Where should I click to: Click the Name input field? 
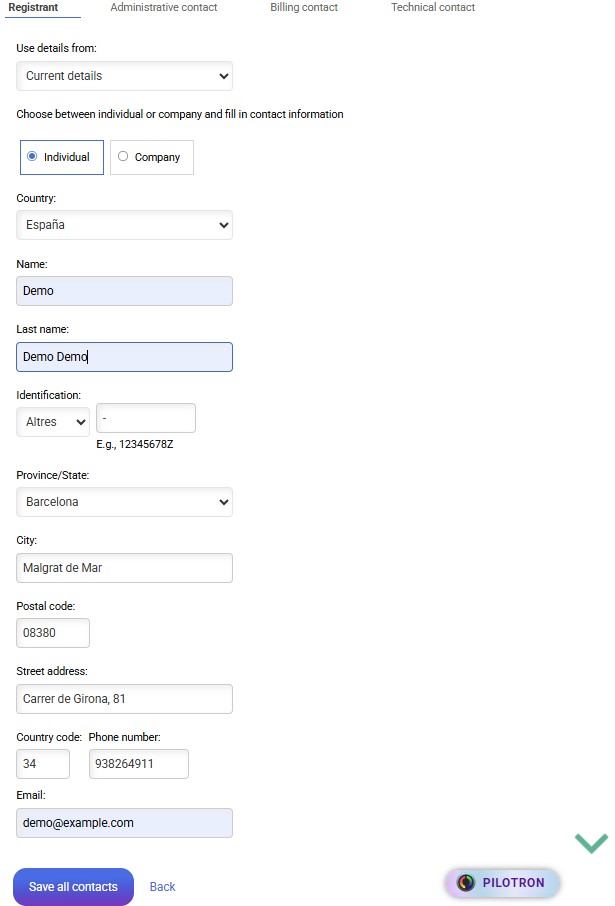click(124, 291)
